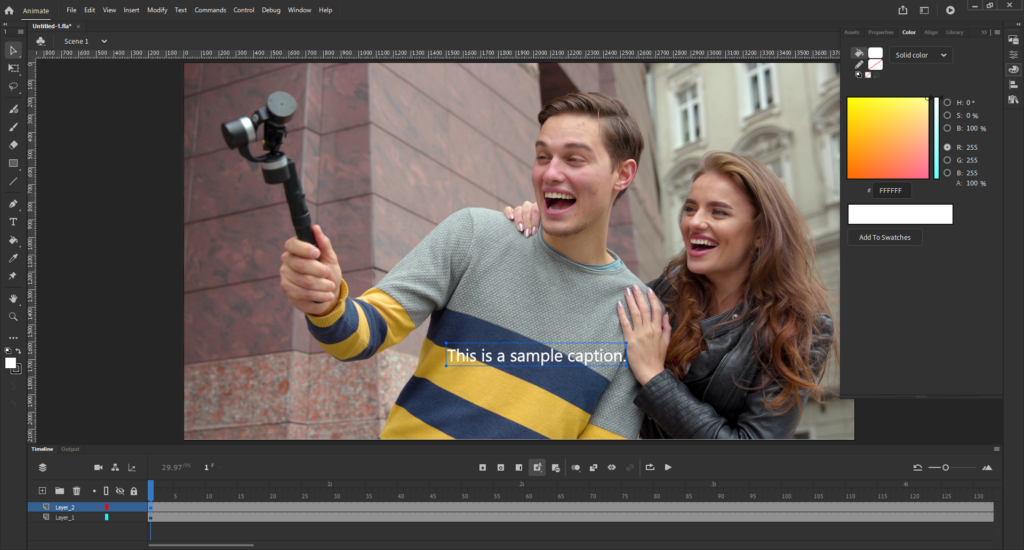Select the H hue radio button
Viewport: 1024px width, 550px height.
click(947, 102)
